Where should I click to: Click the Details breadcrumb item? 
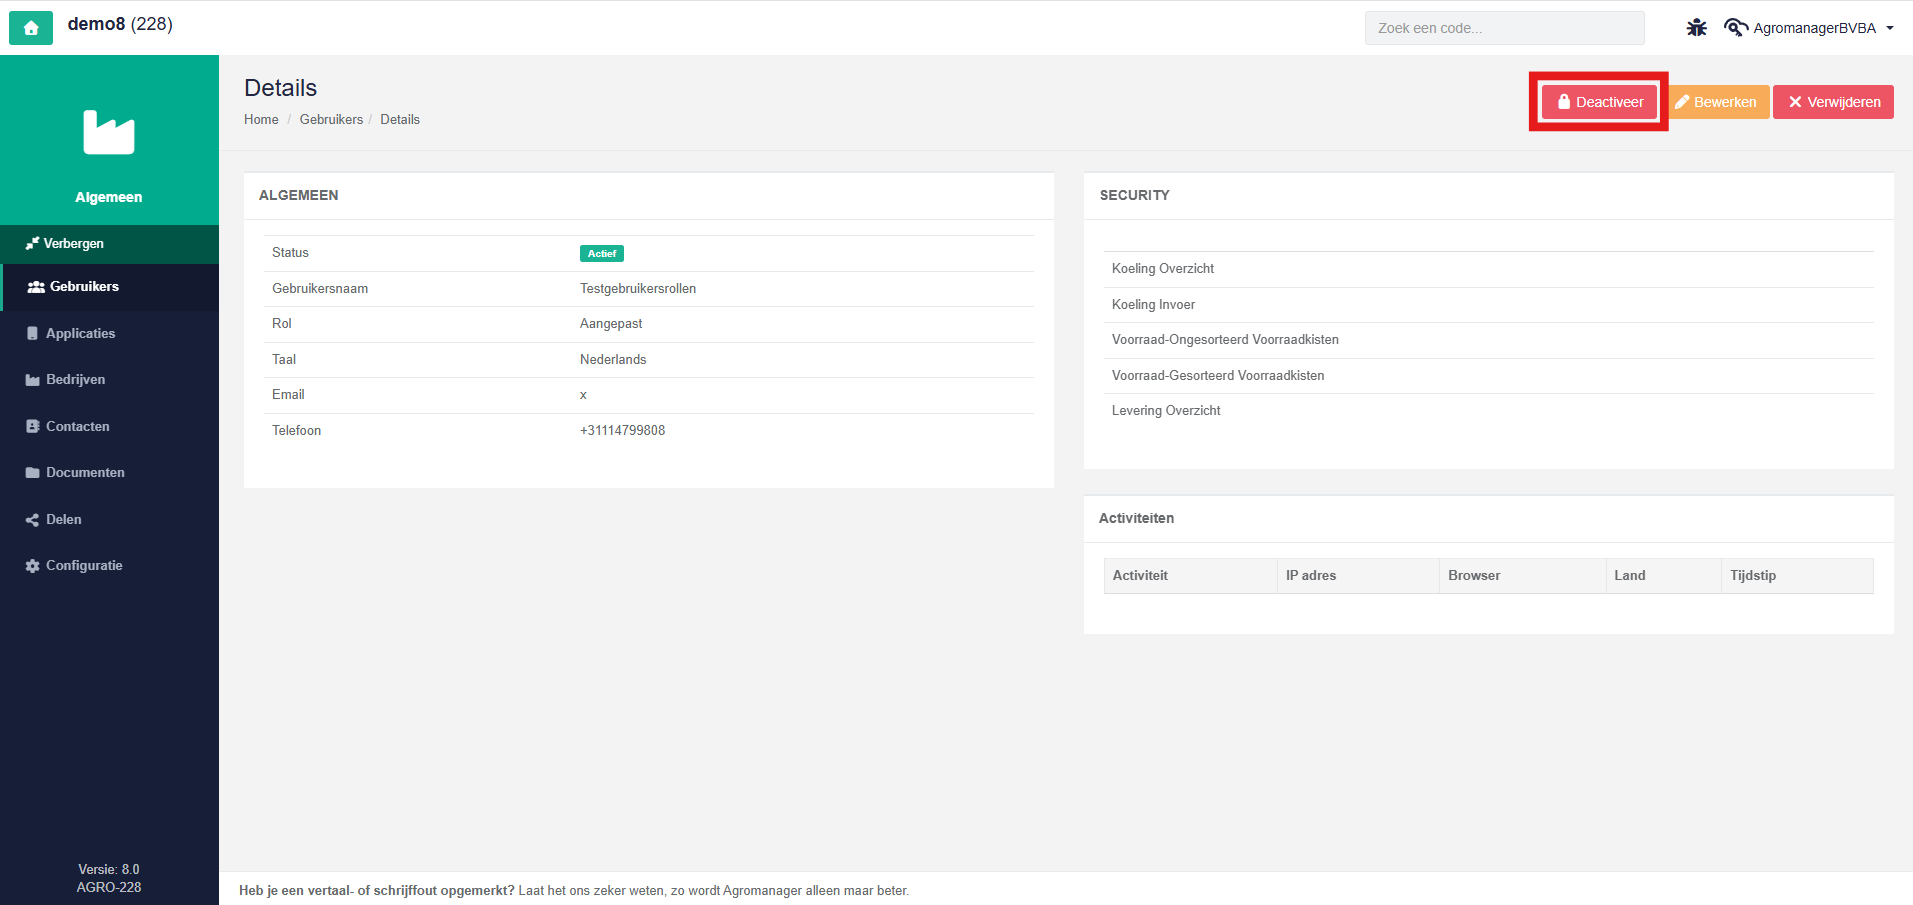[400, 119]
